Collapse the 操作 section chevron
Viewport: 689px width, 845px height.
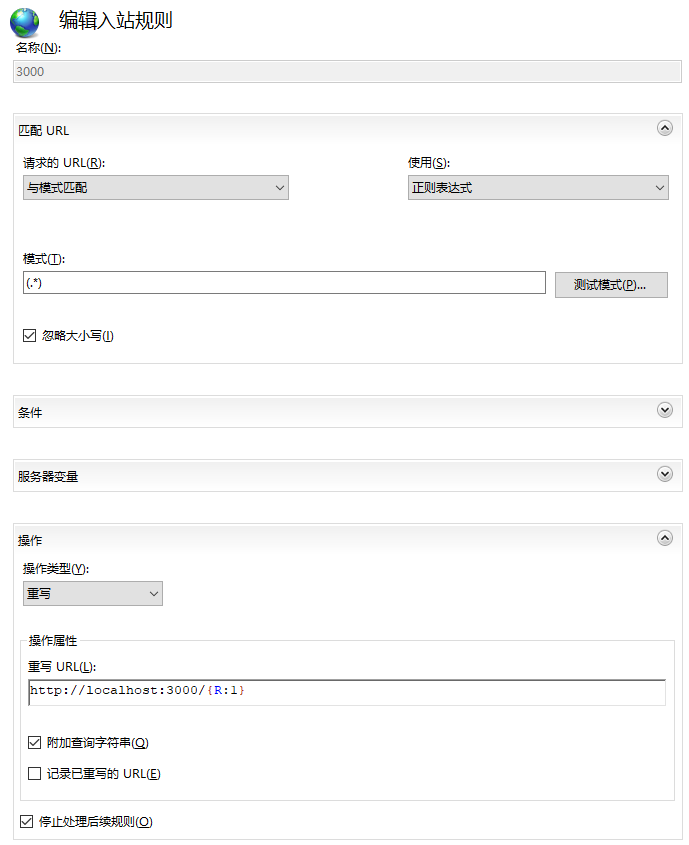[x=664, y=538]
